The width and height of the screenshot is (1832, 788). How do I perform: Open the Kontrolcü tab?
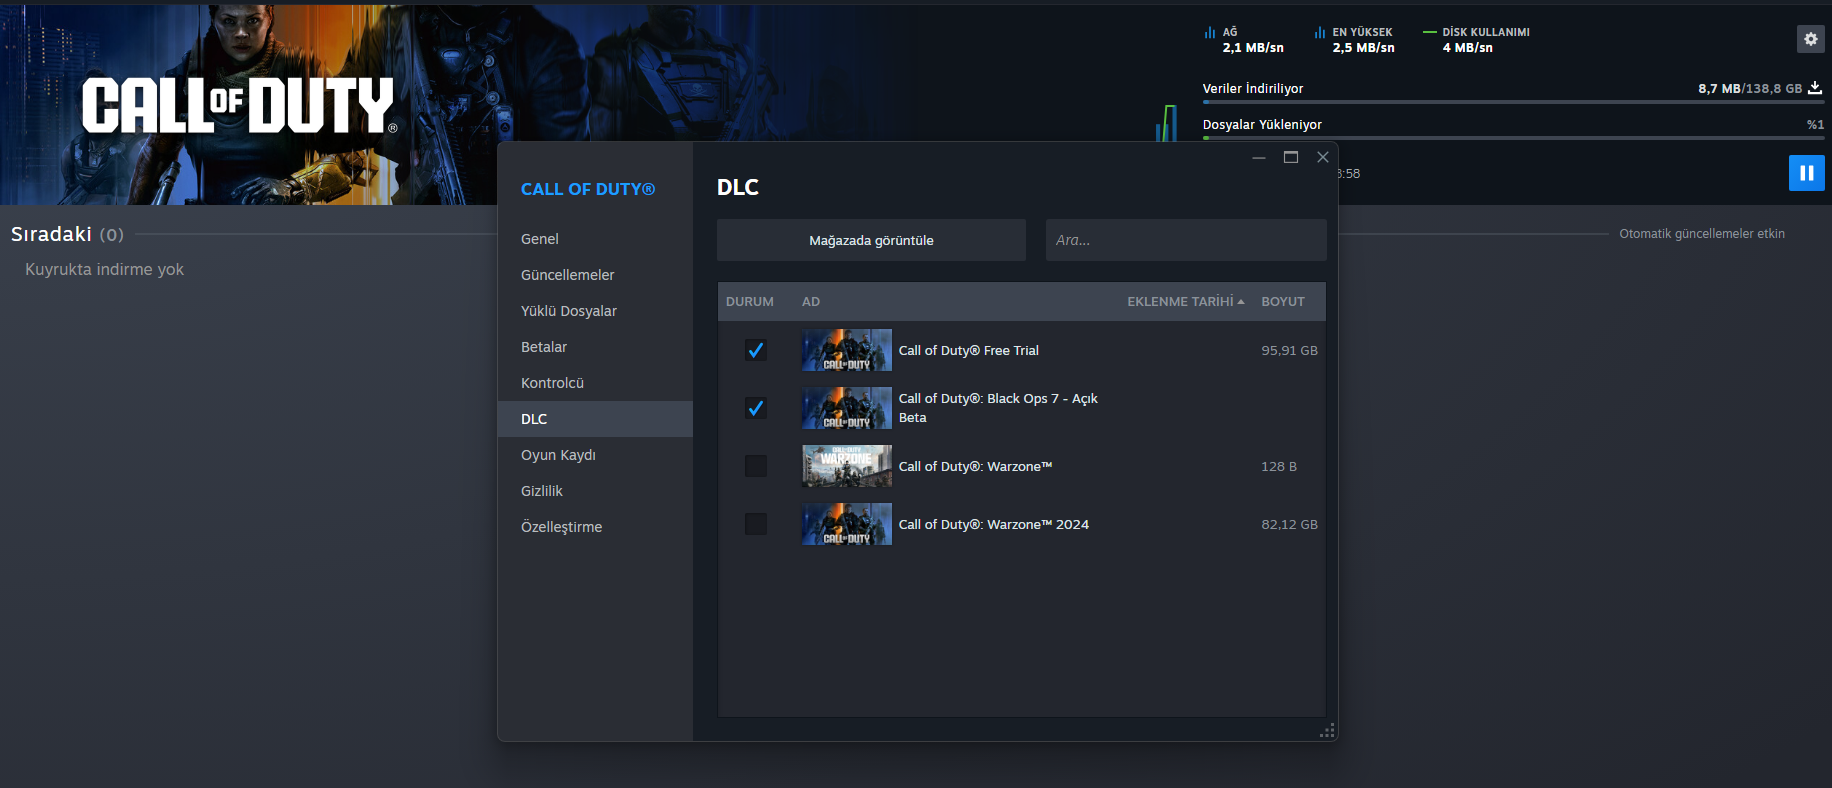pyautogui.click(x=595, y=383)
